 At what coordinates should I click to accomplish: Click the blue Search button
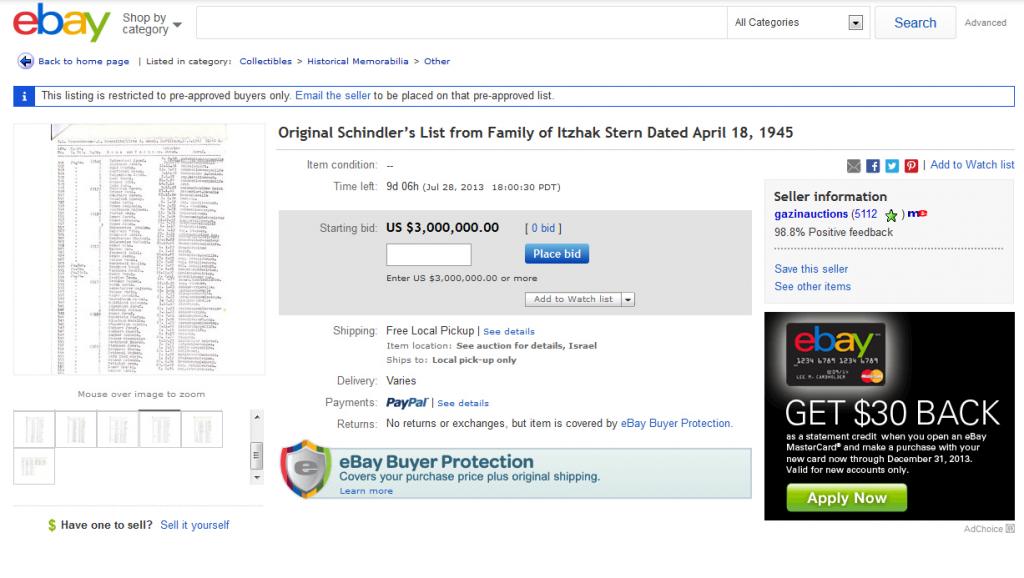point(913,22)
